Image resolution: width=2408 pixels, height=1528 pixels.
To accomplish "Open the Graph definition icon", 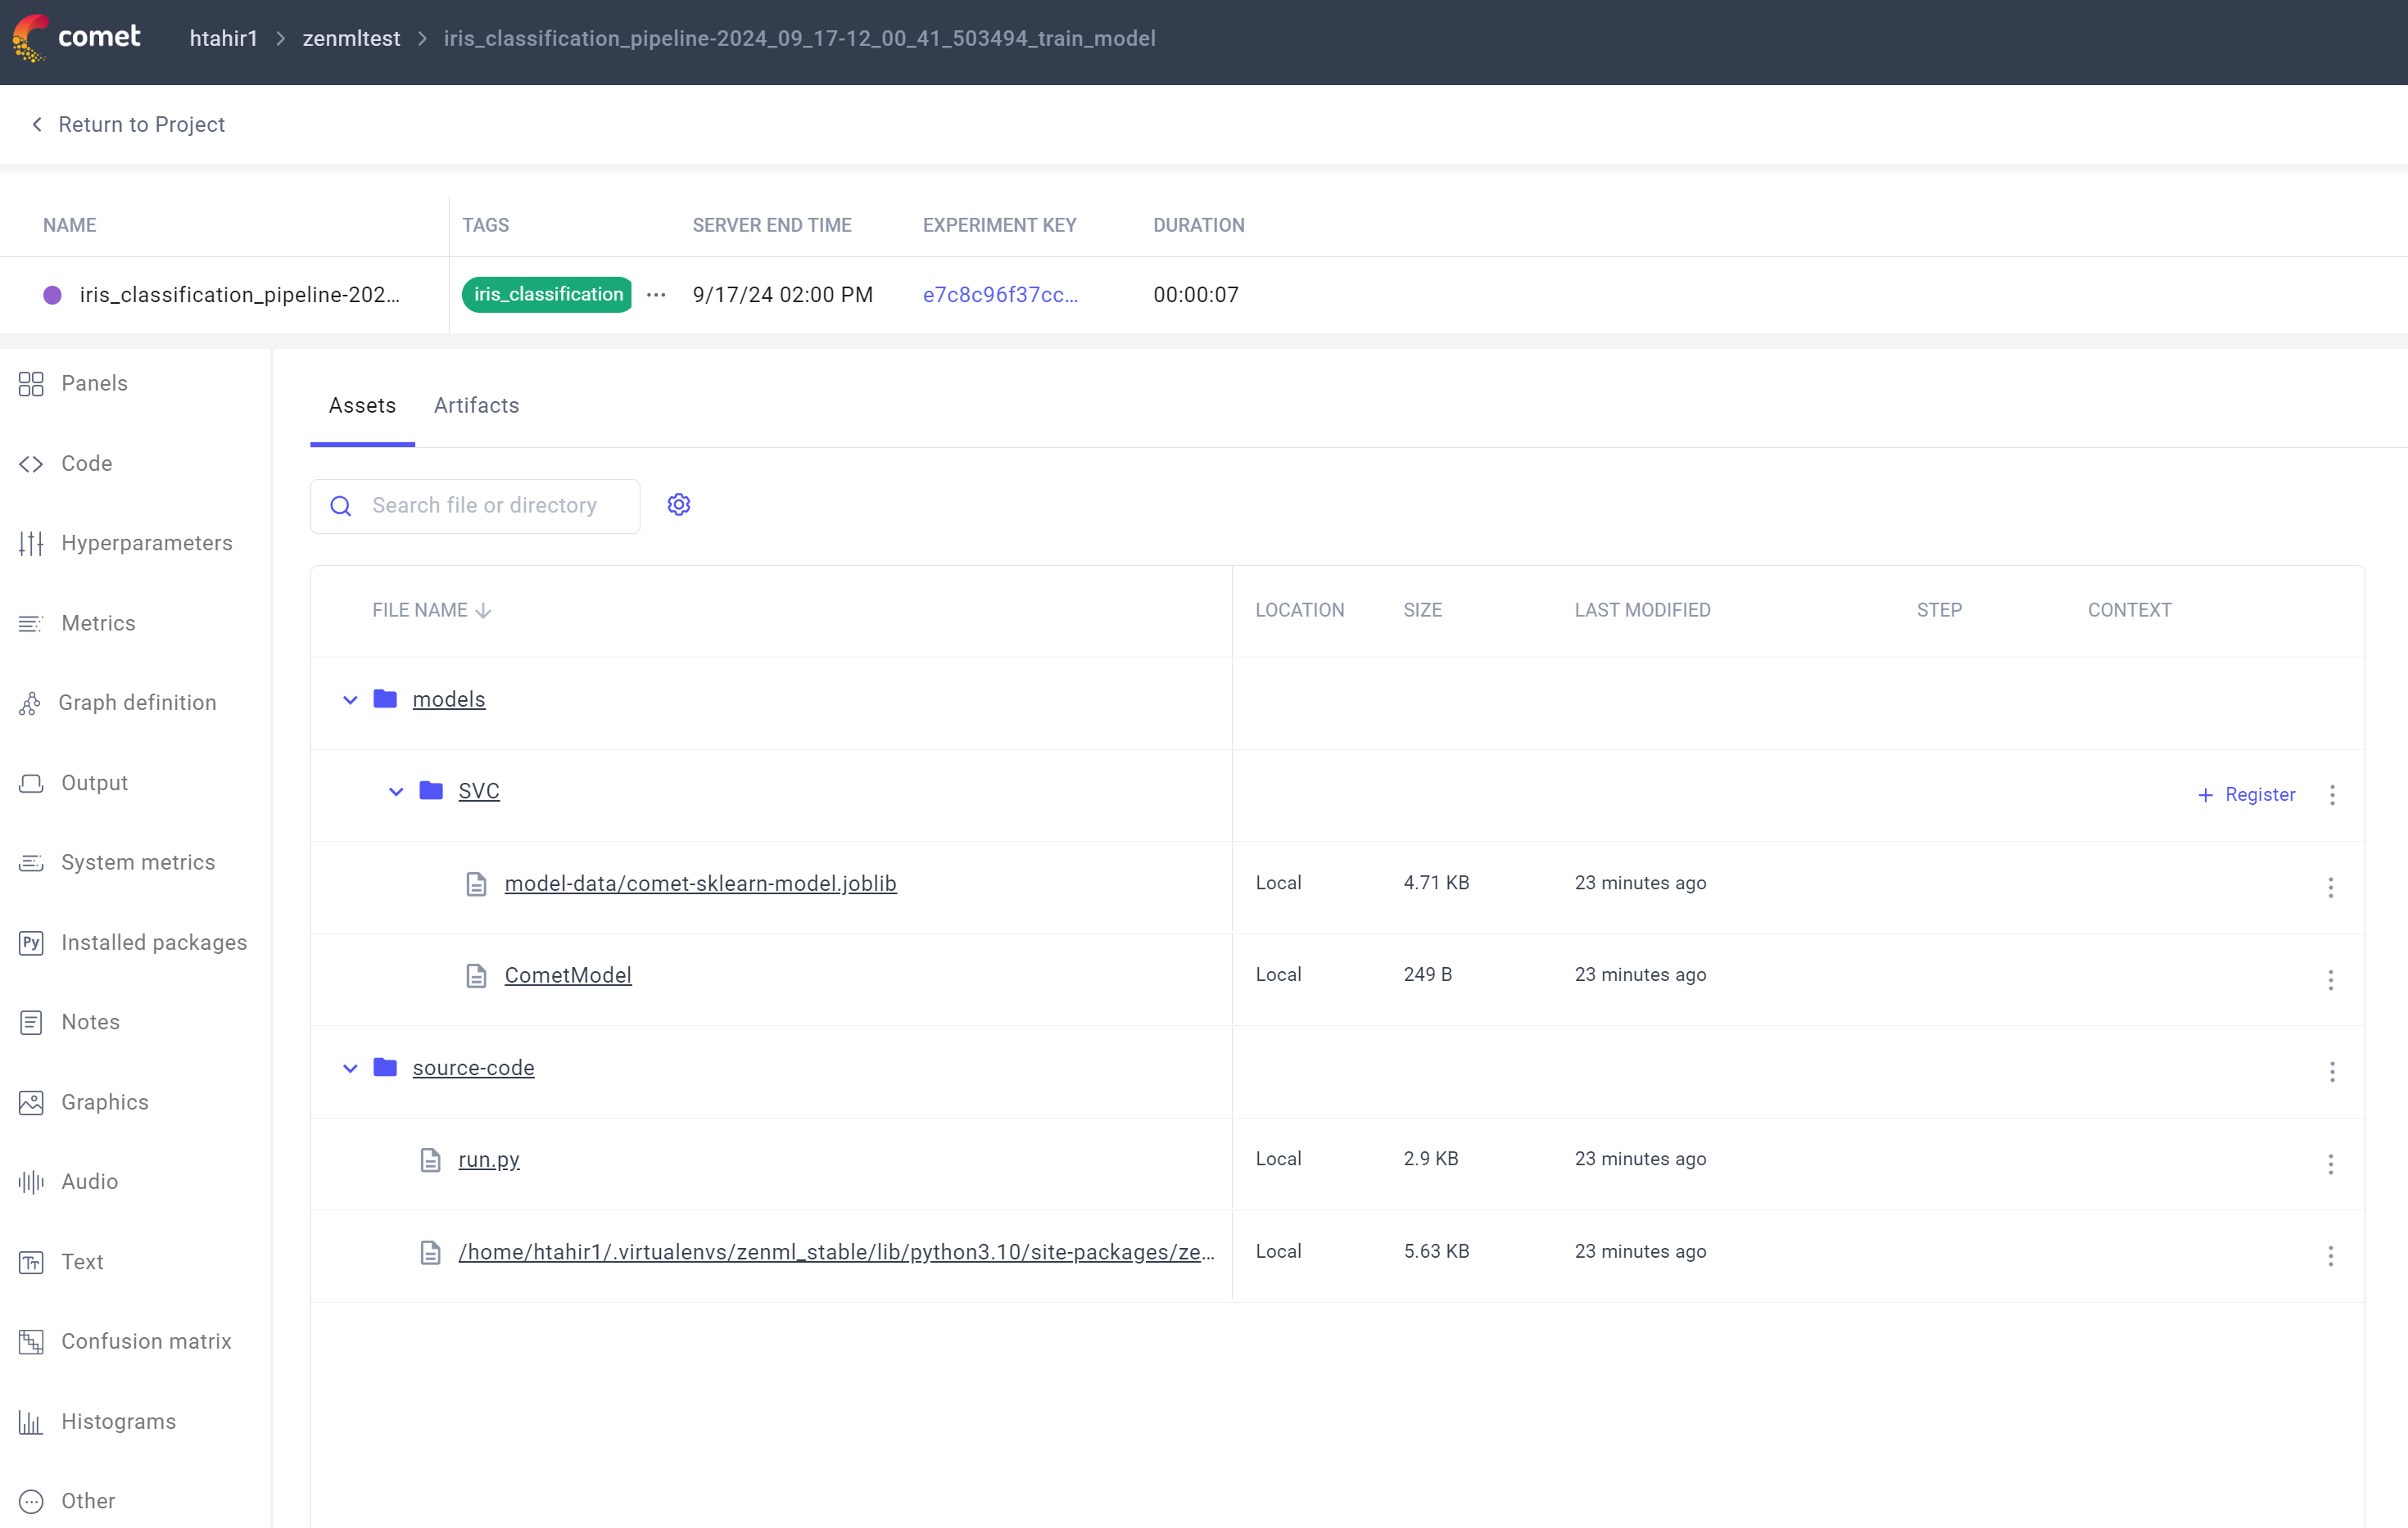I will pyautogui.click(x=30, y=703).
